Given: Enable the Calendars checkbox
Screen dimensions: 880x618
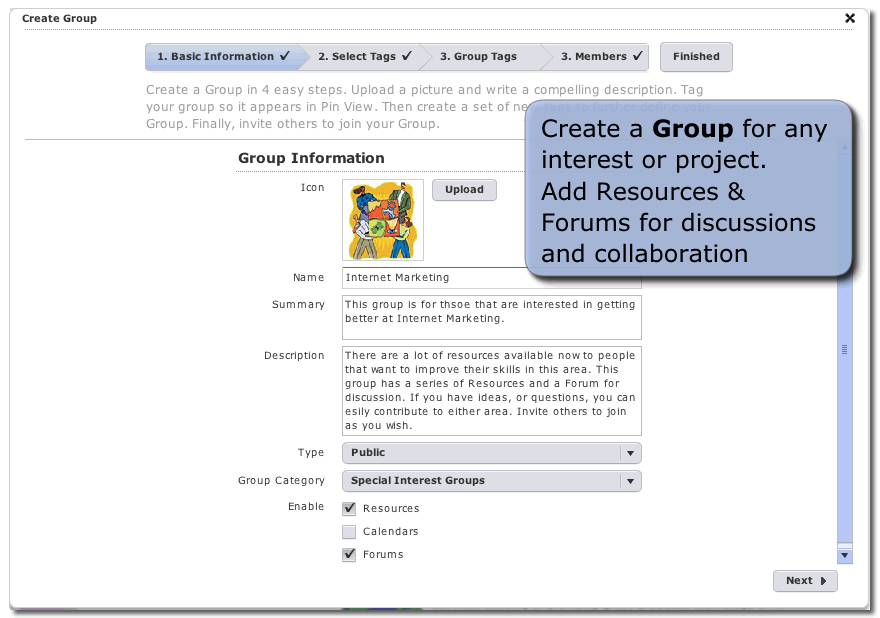Looking at the screenshot, I should point(349,531).
